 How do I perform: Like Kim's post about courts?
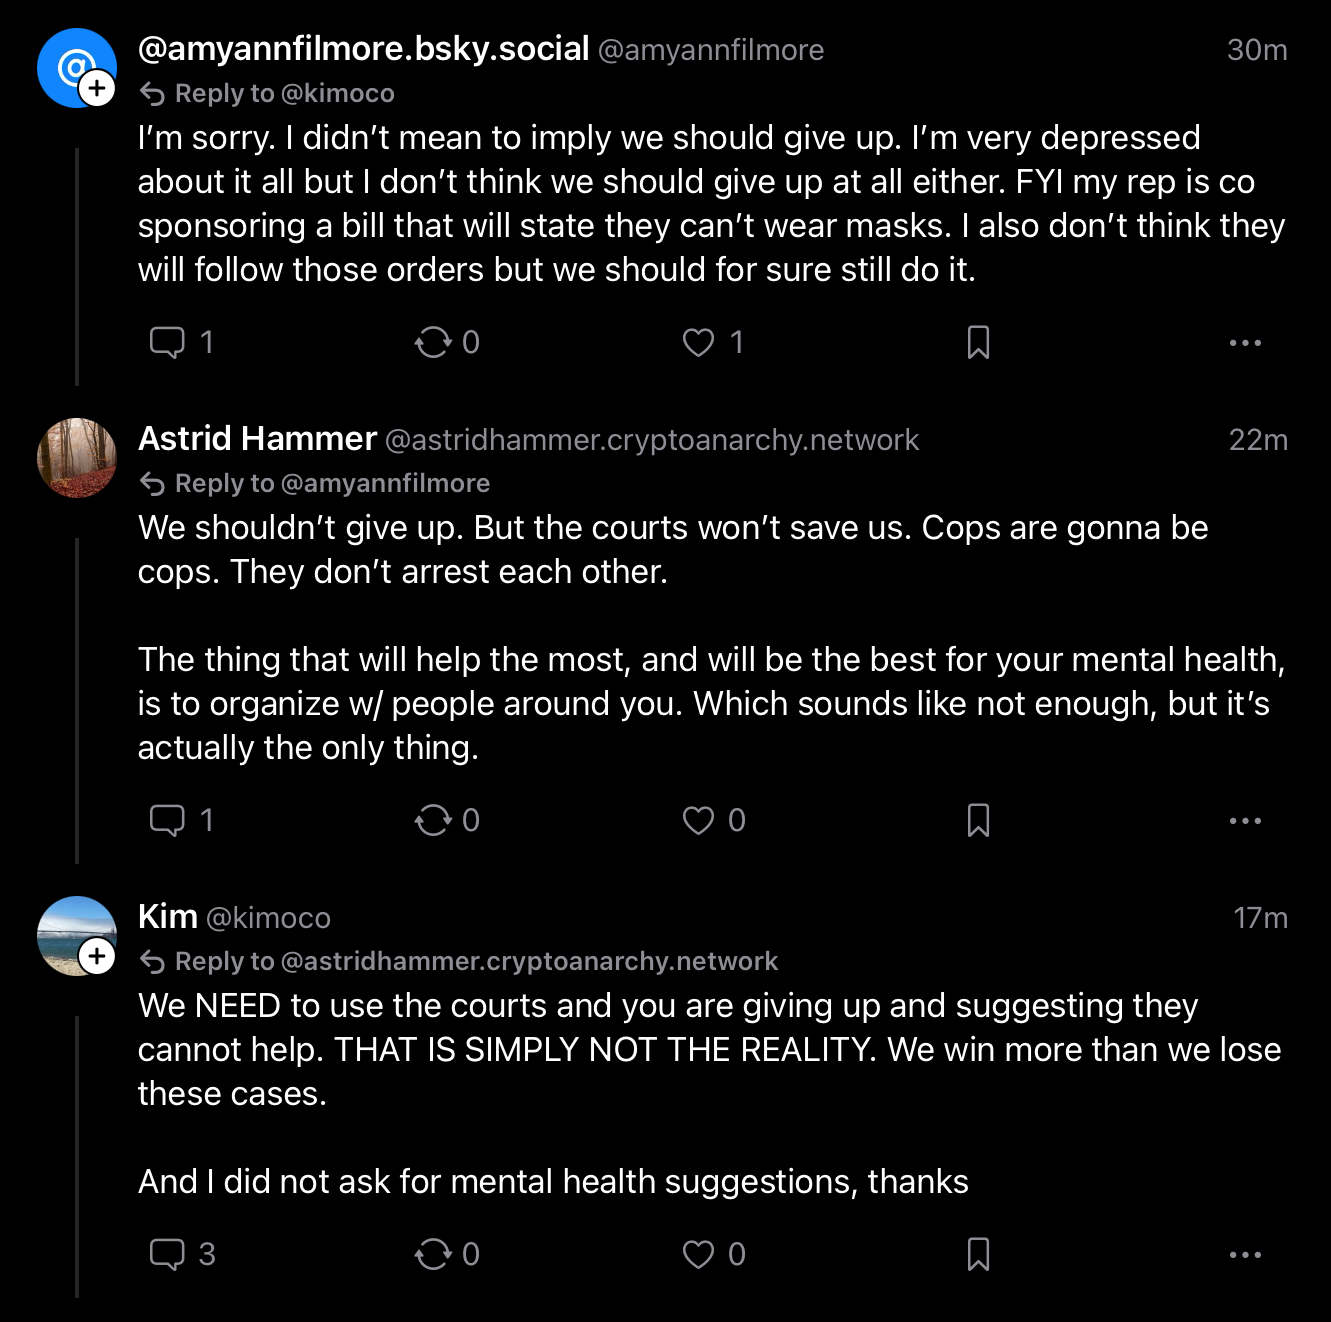pyautogui.click(x=698, y=1254)
